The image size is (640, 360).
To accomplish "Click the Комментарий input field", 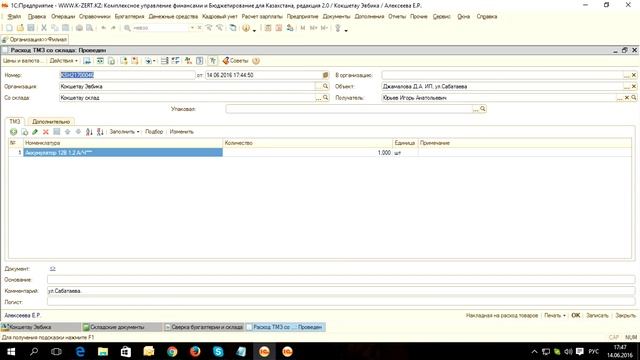I will pyautogui.click(x=341, y=291).
